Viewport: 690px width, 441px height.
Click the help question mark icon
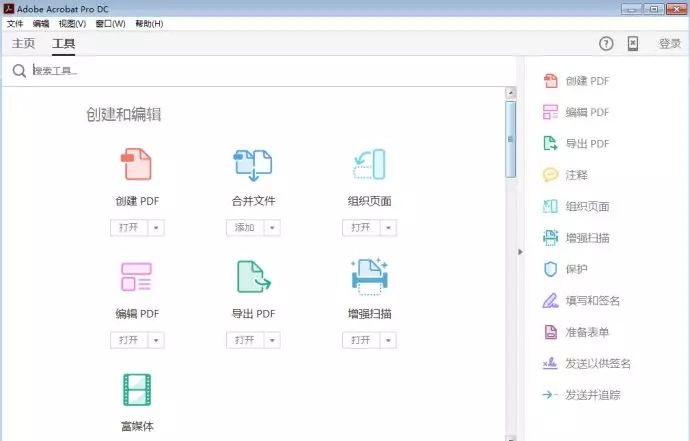606,44
